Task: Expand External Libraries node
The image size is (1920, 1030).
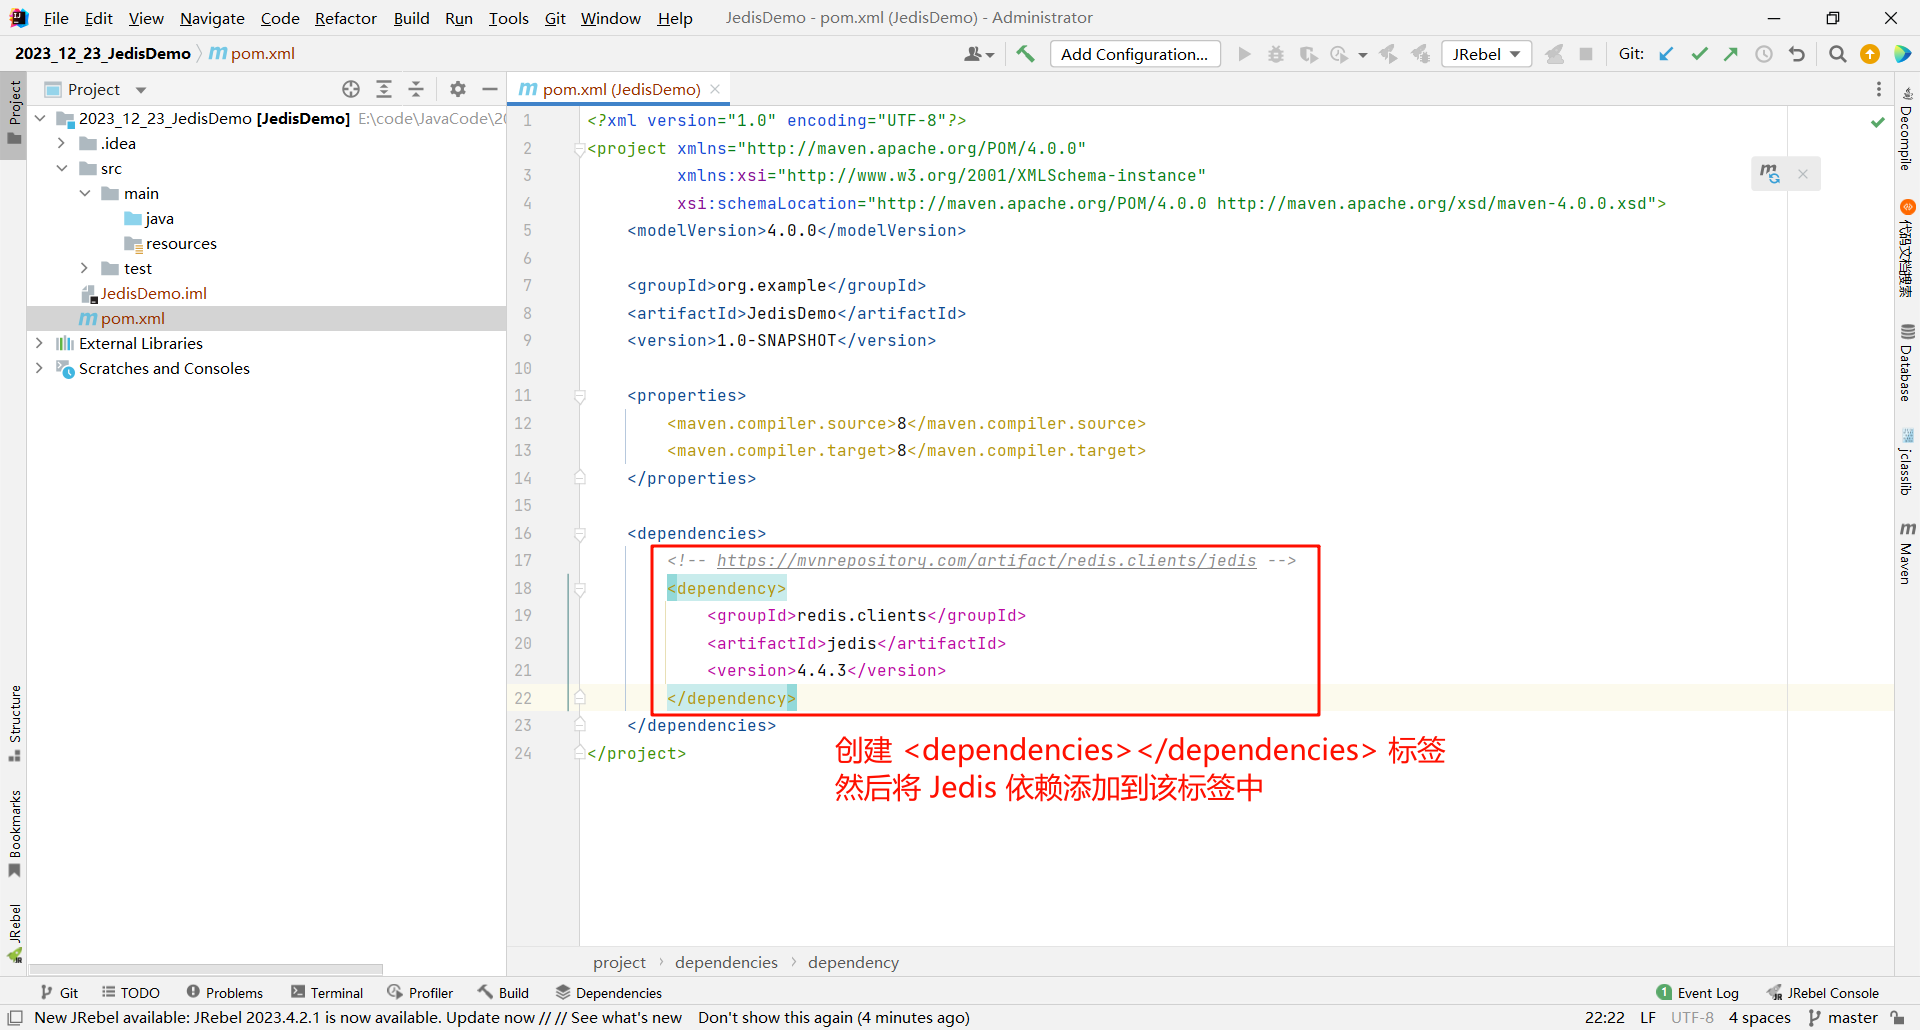Action: 39,343
